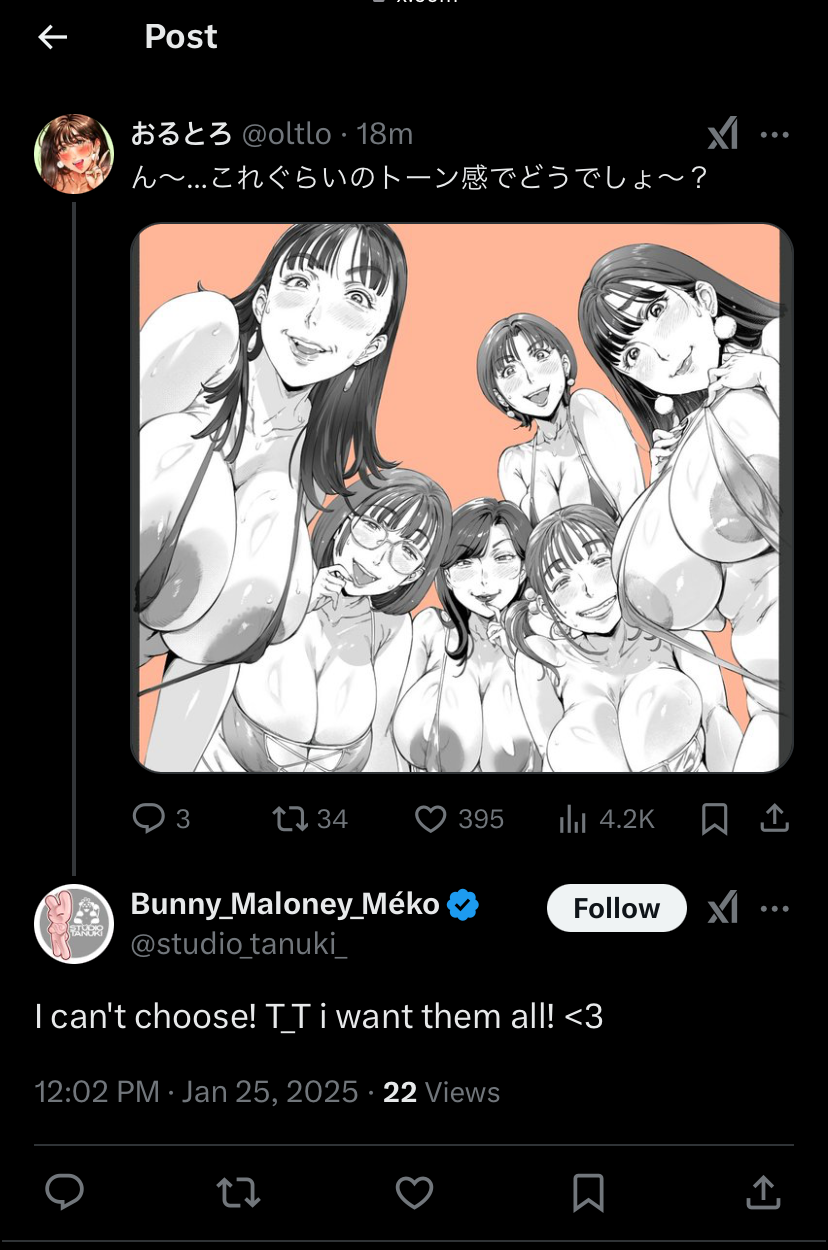828x1250 pixels.
Task: Go back using the arrow icon
Action: (x=52, y=37)
